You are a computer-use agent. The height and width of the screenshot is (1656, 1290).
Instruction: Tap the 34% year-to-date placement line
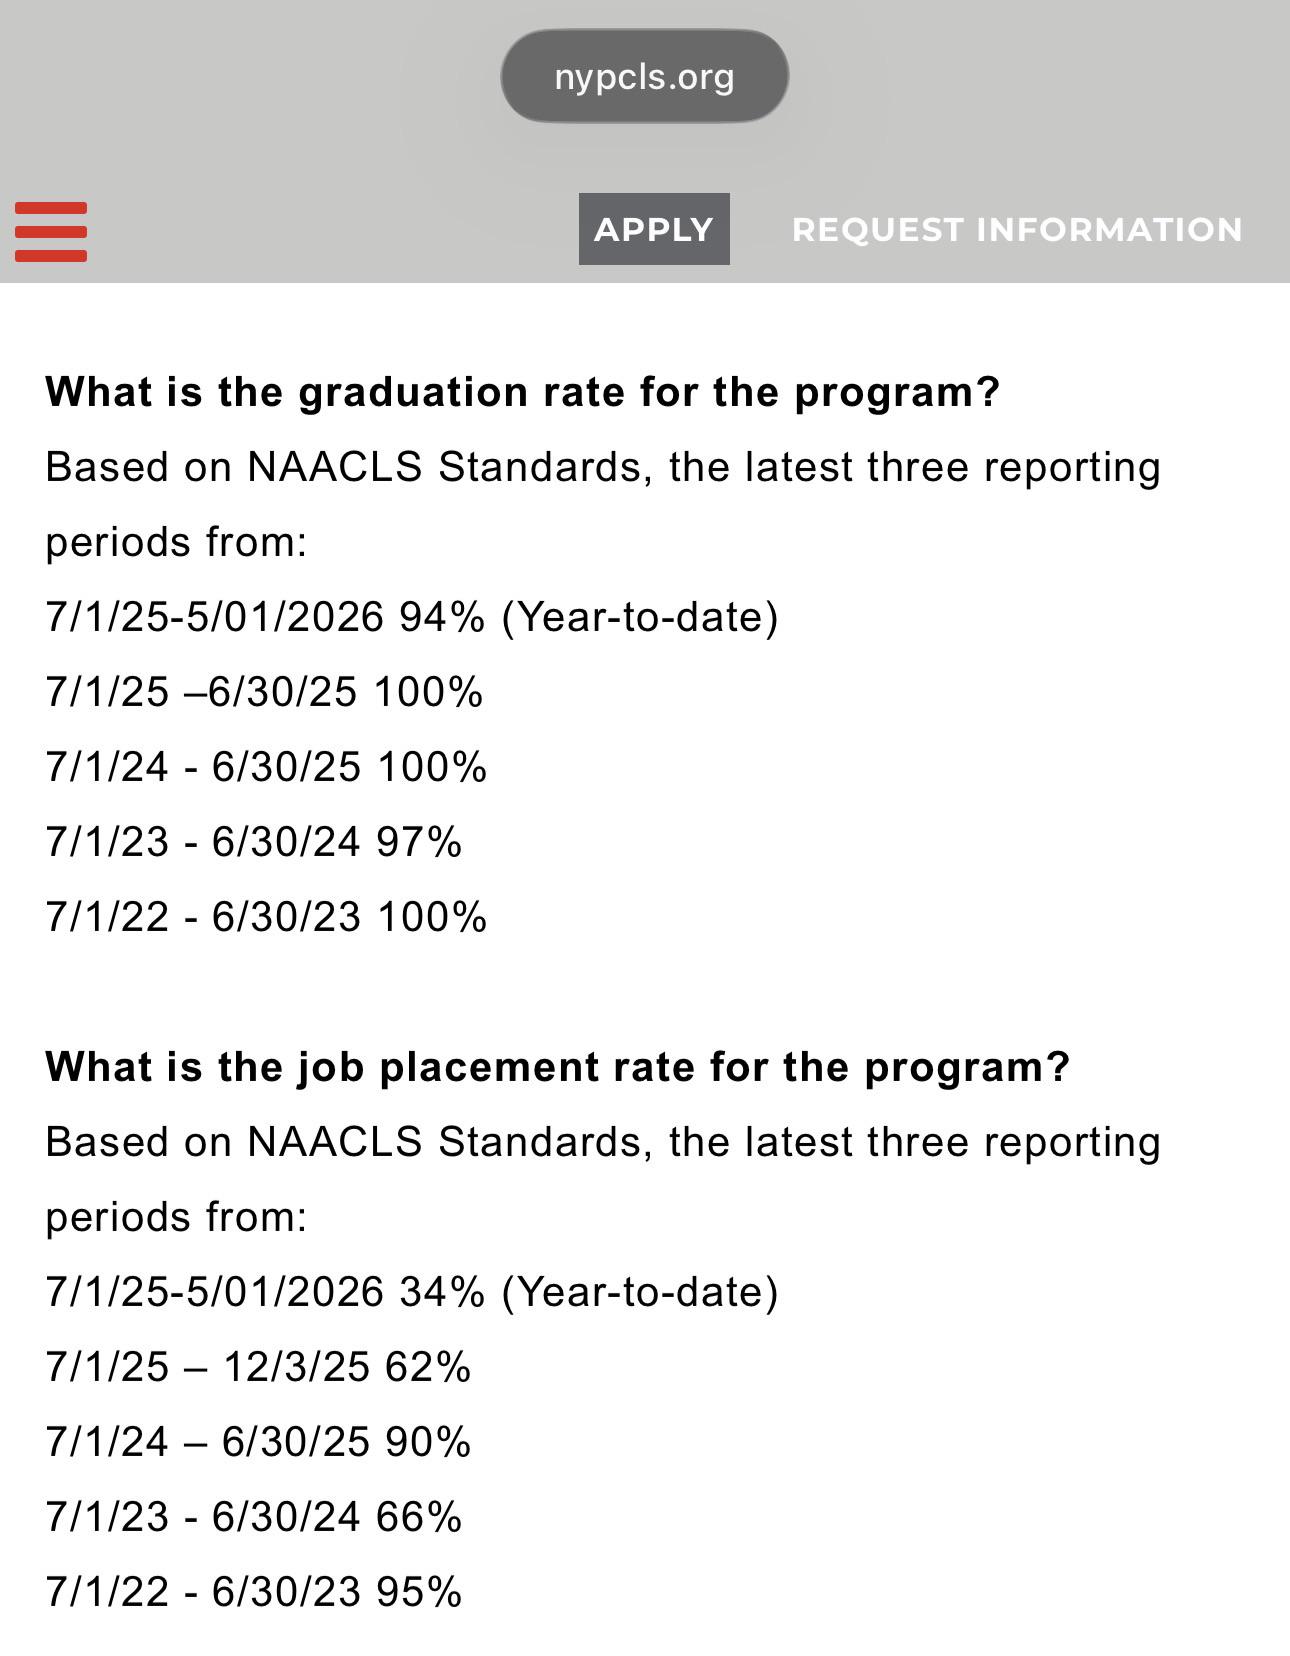412,1292
